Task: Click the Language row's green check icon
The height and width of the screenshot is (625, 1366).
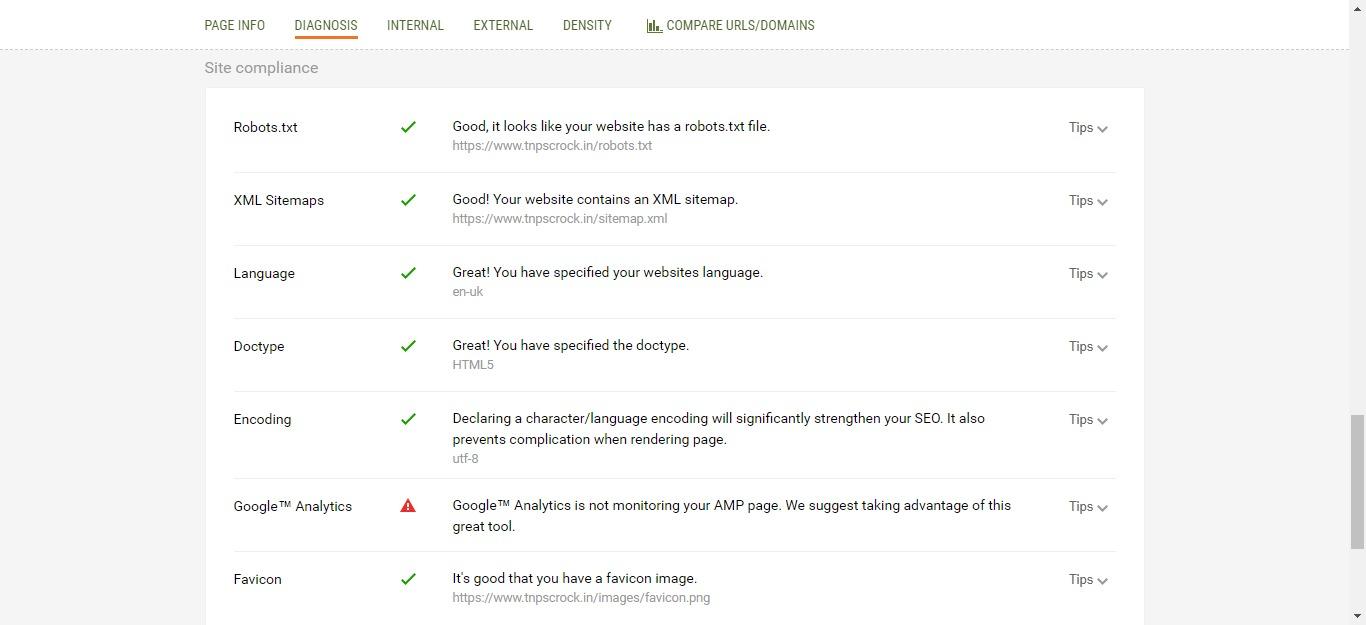Action: [408, 273]
